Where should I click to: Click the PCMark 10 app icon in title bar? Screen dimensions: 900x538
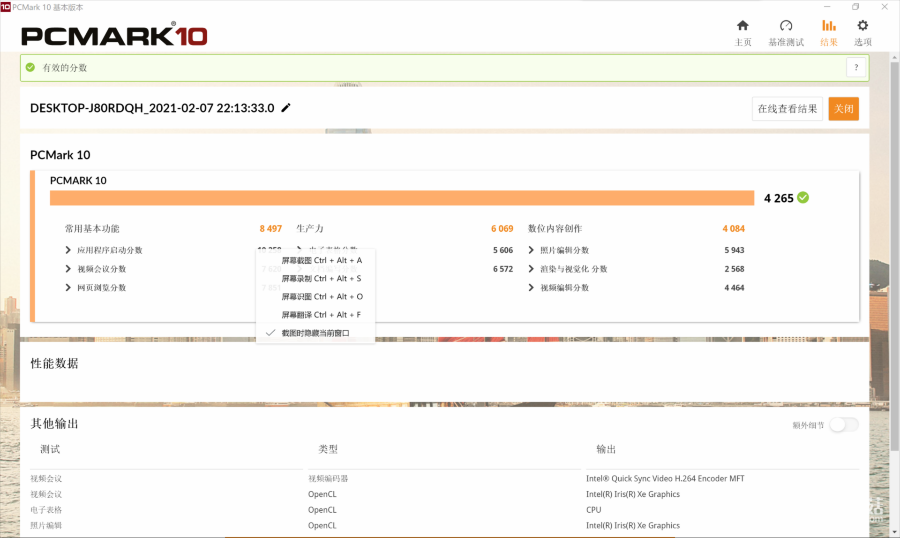point(6,7)
